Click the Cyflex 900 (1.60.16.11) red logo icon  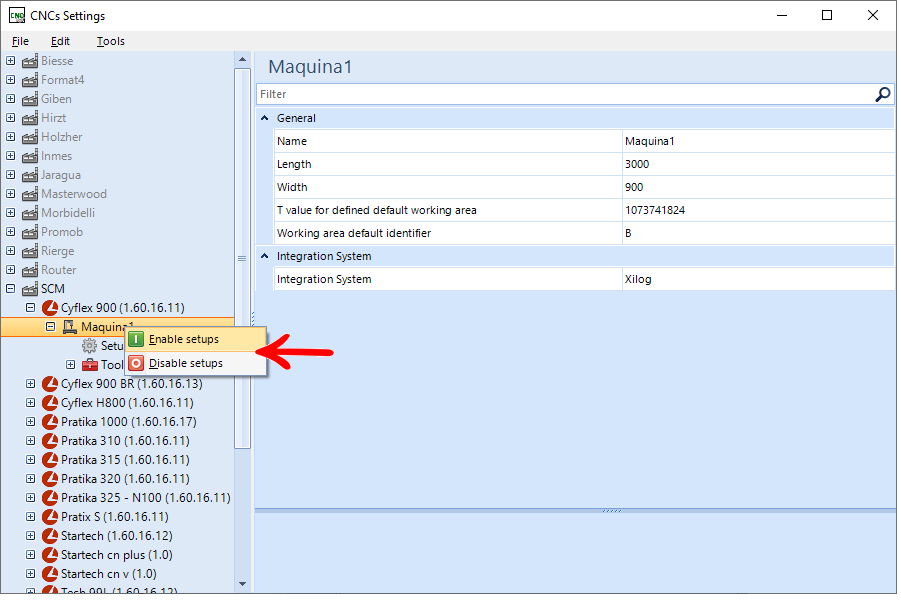pyautogui.click(x=50, y=307)
